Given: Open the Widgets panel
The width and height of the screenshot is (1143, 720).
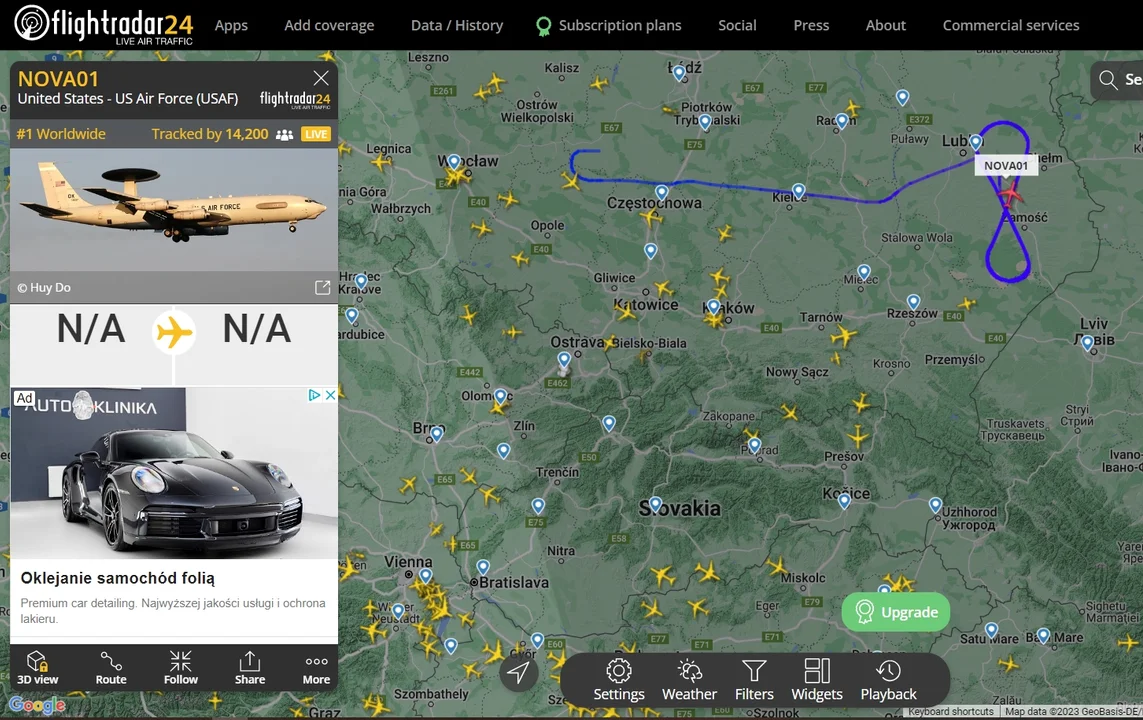Looking at the screenshot, I should tap(817, 680).
